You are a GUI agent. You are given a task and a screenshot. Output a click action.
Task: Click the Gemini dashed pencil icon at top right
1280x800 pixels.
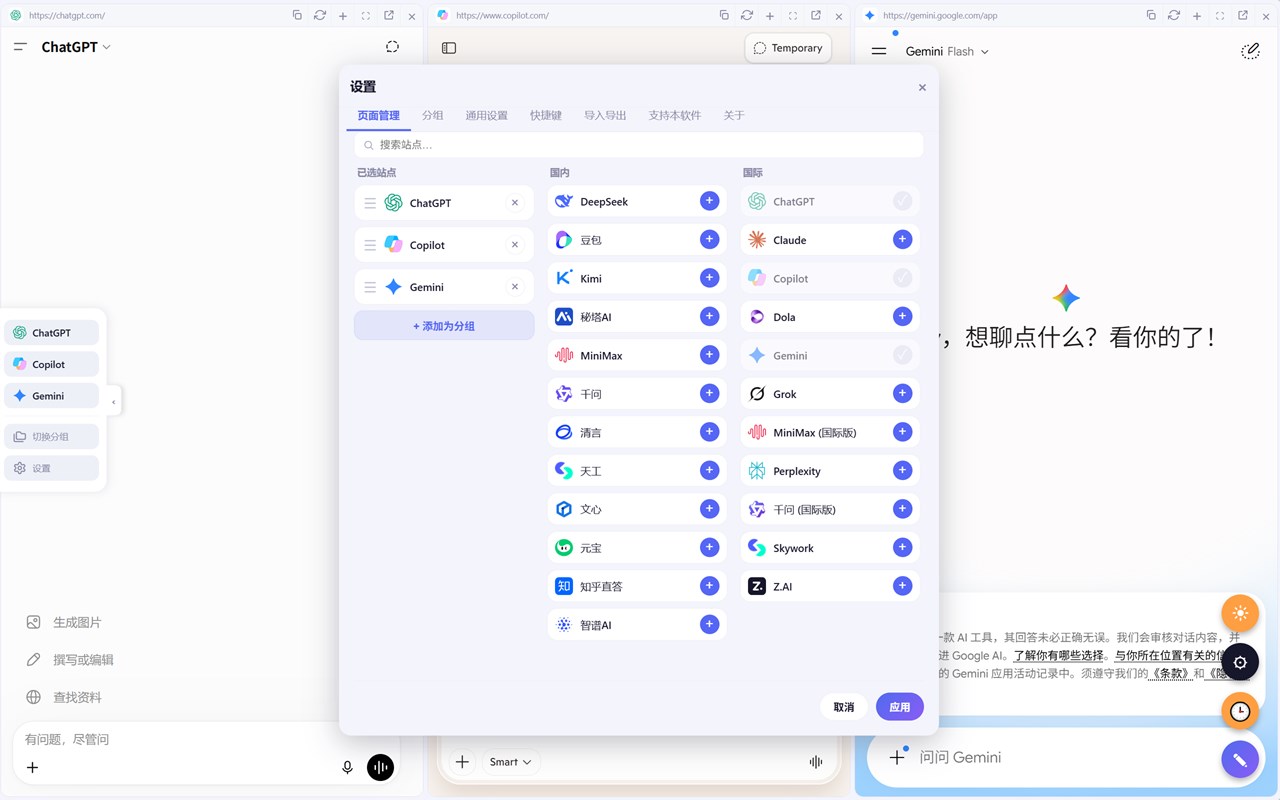coord(1250,51)
